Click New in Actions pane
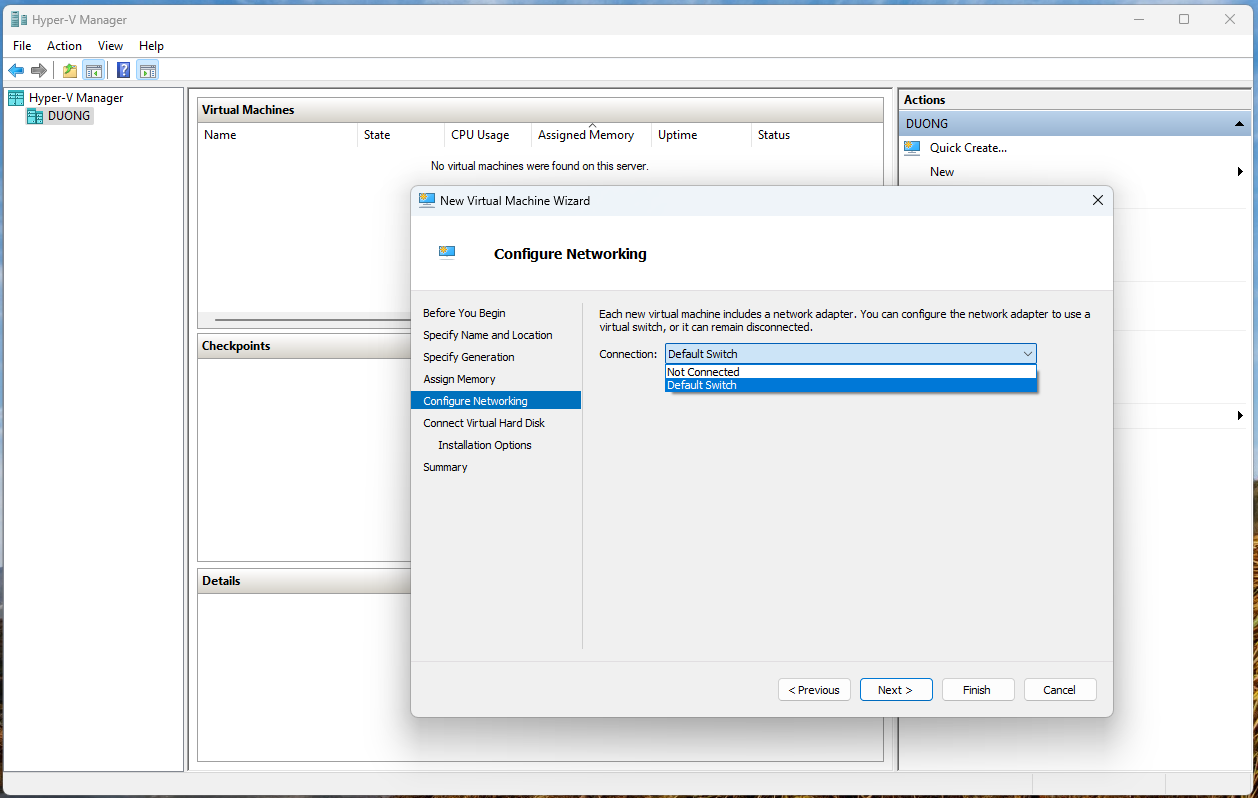The image size is (1258, 798). (x=942, y=172)
